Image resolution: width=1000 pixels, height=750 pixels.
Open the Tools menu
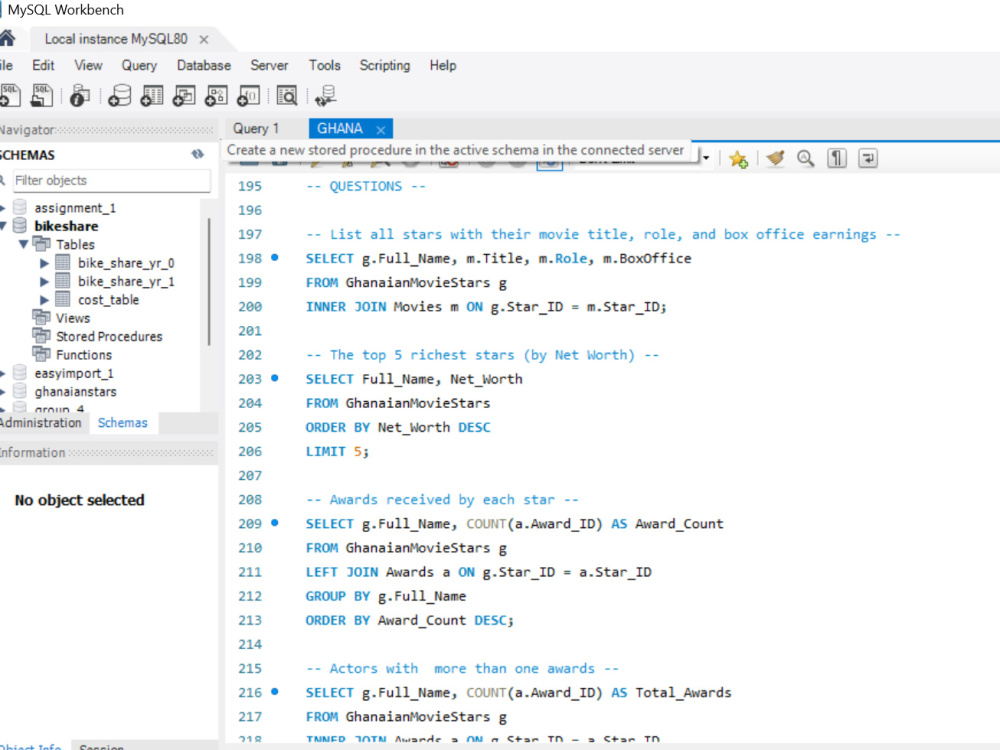(325, 66)
